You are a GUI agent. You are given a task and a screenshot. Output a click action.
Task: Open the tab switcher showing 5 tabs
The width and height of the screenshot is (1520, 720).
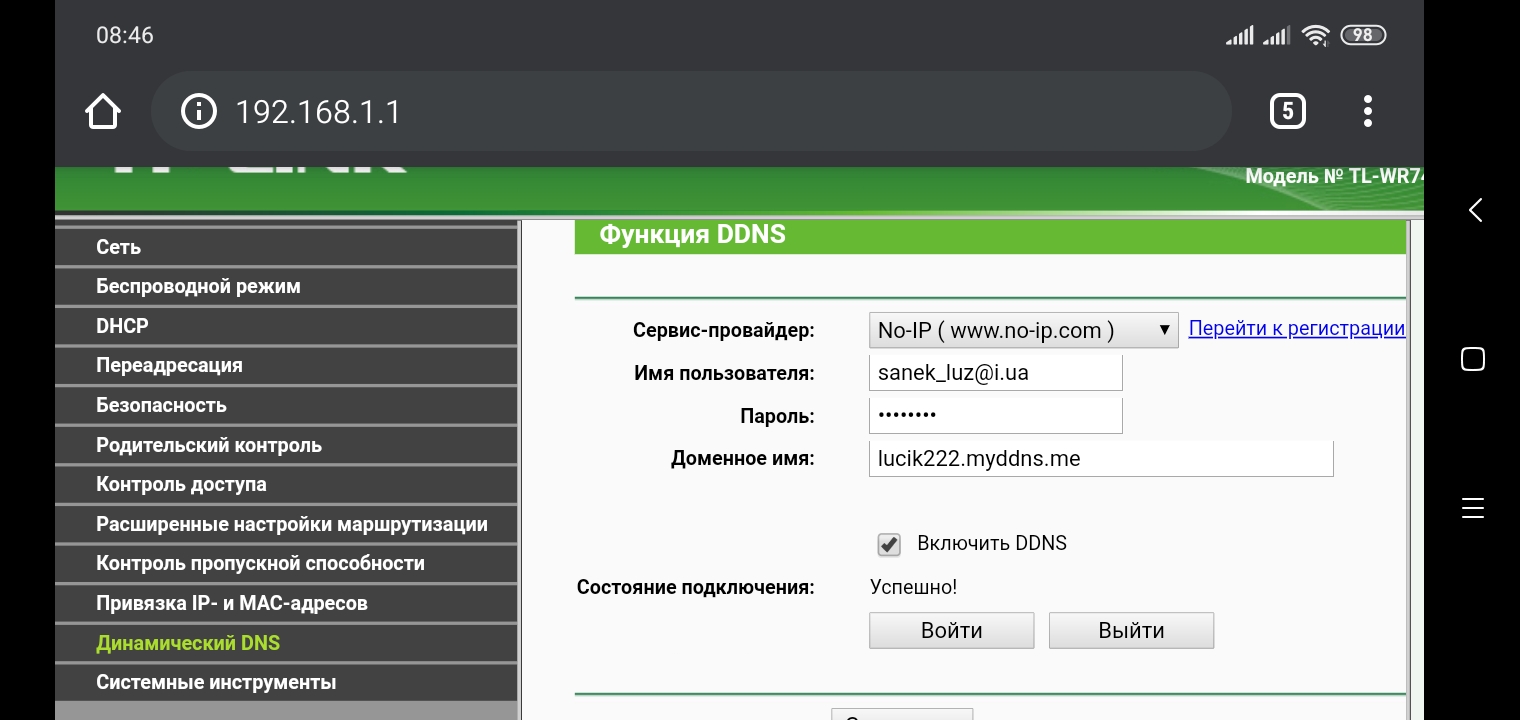click(x=1287, y=111)
